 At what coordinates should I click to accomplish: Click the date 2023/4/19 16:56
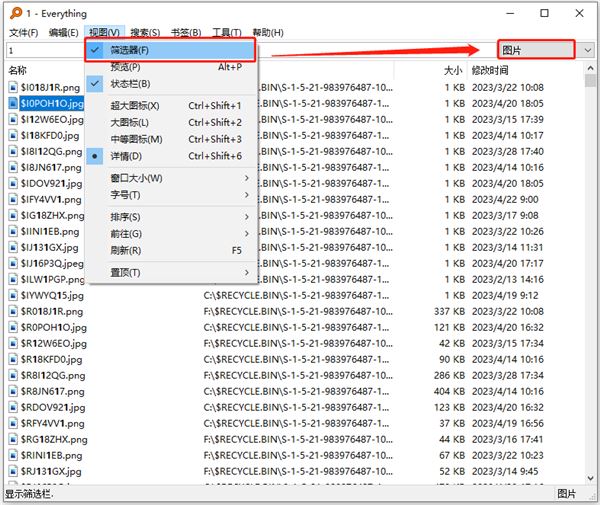coord(508,424)
